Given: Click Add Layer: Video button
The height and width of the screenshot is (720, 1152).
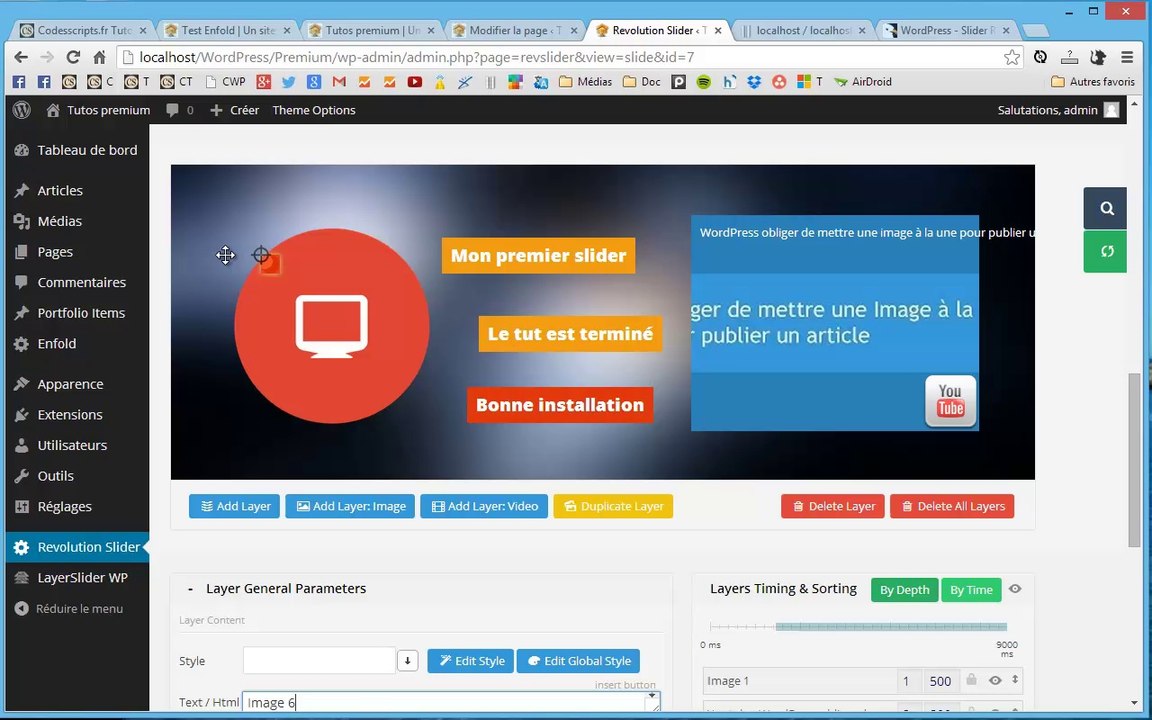Looking at the screenshot, I should click(484, 506).
